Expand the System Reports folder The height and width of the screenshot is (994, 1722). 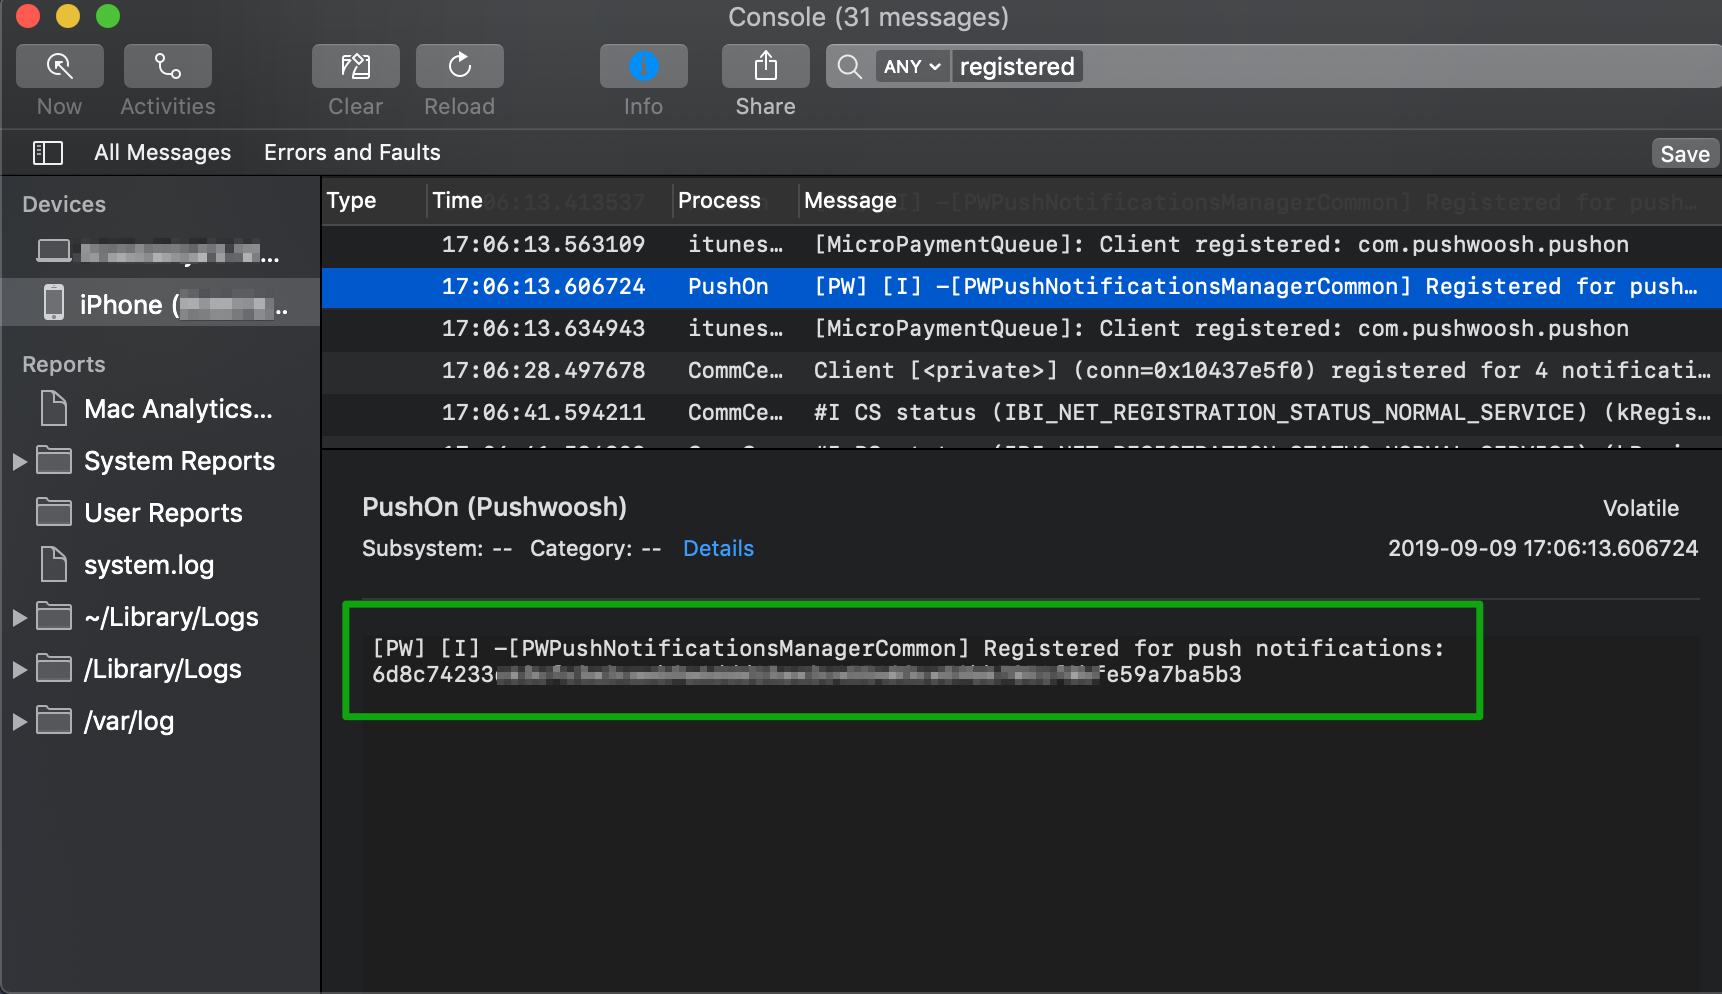coord(19,461)
